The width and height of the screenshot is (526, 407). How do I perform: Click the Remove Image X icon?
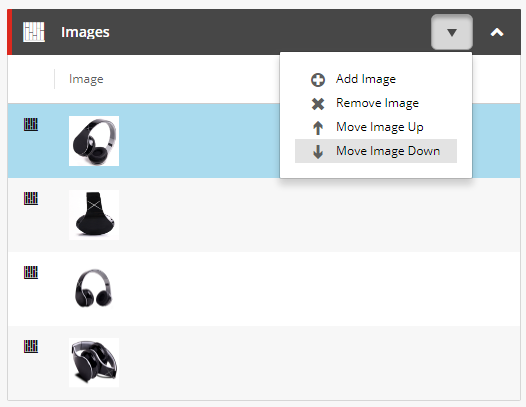318,104
